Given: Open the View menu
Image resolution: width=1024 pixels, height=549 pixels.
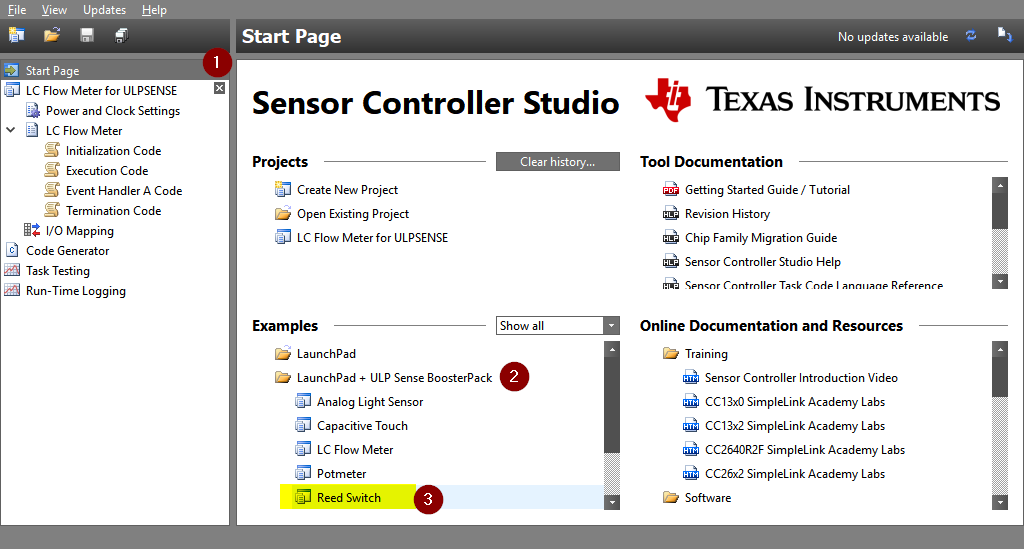Looking at the screenshot, I should coord(54,10).
